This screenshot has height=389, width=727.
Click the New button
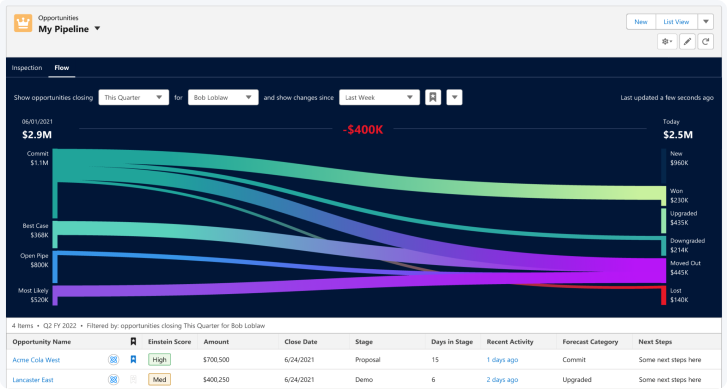(x=641, y=22)
